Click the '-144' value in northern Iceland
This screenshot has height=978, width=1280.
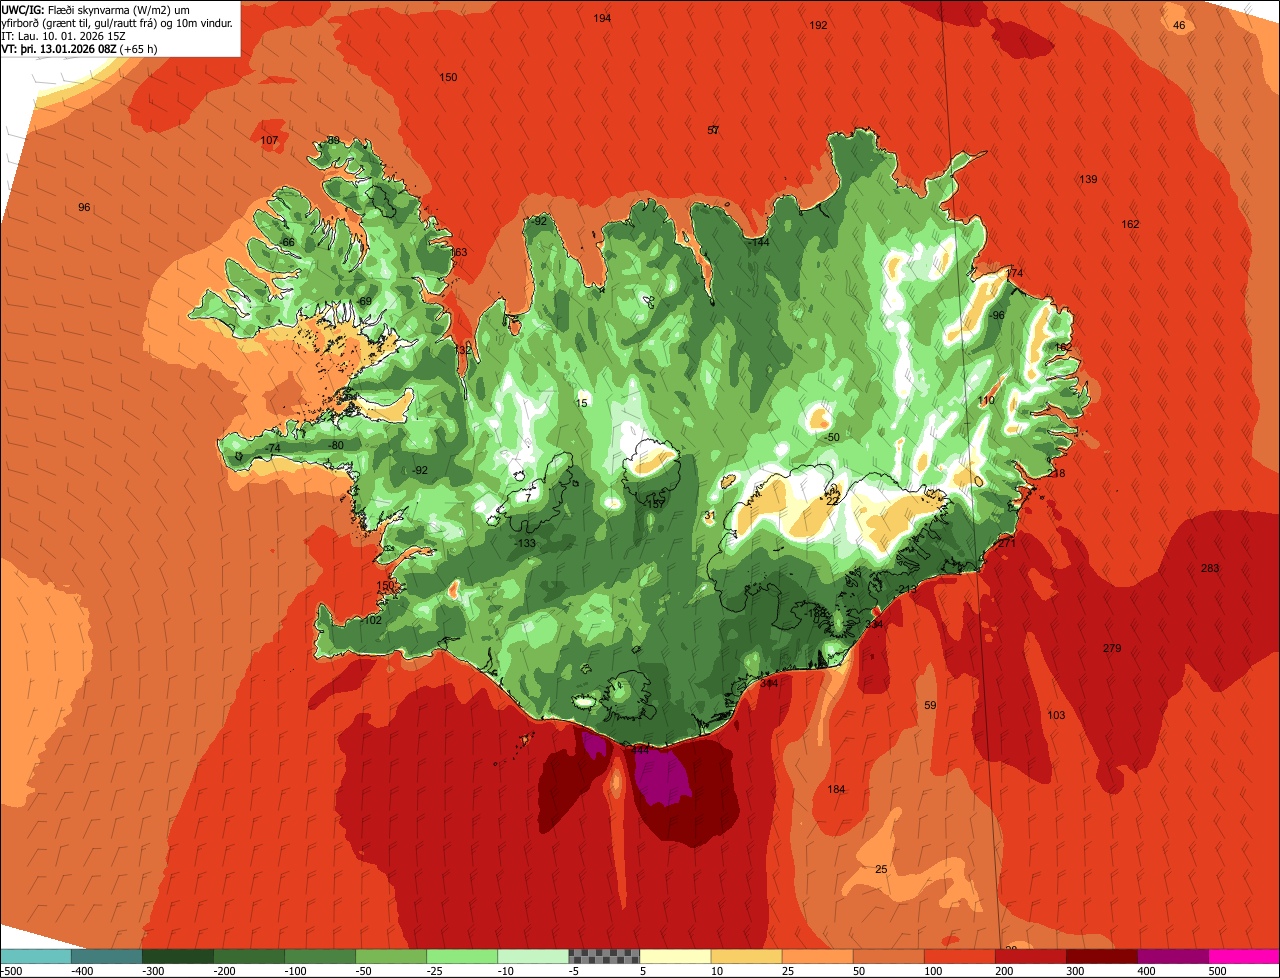point(758,243)
